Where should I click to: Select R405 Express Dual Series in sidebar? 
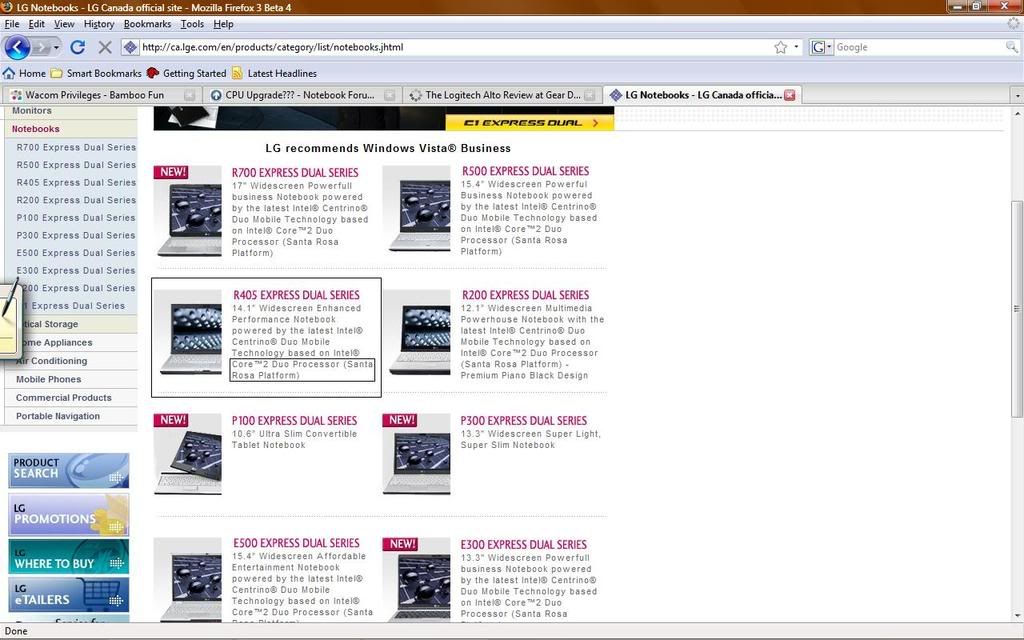(76, 182)
